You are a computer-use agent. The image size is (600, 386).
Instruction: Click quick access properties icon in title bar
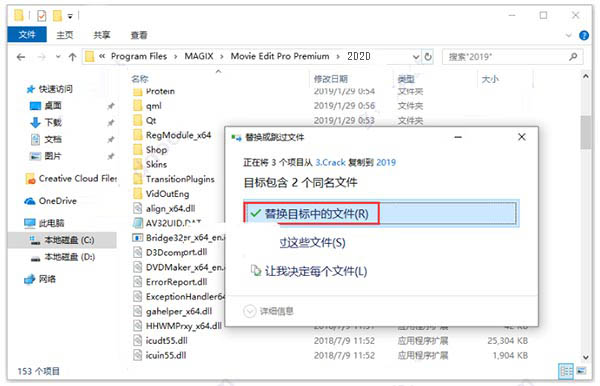click(x=41, y=16)
